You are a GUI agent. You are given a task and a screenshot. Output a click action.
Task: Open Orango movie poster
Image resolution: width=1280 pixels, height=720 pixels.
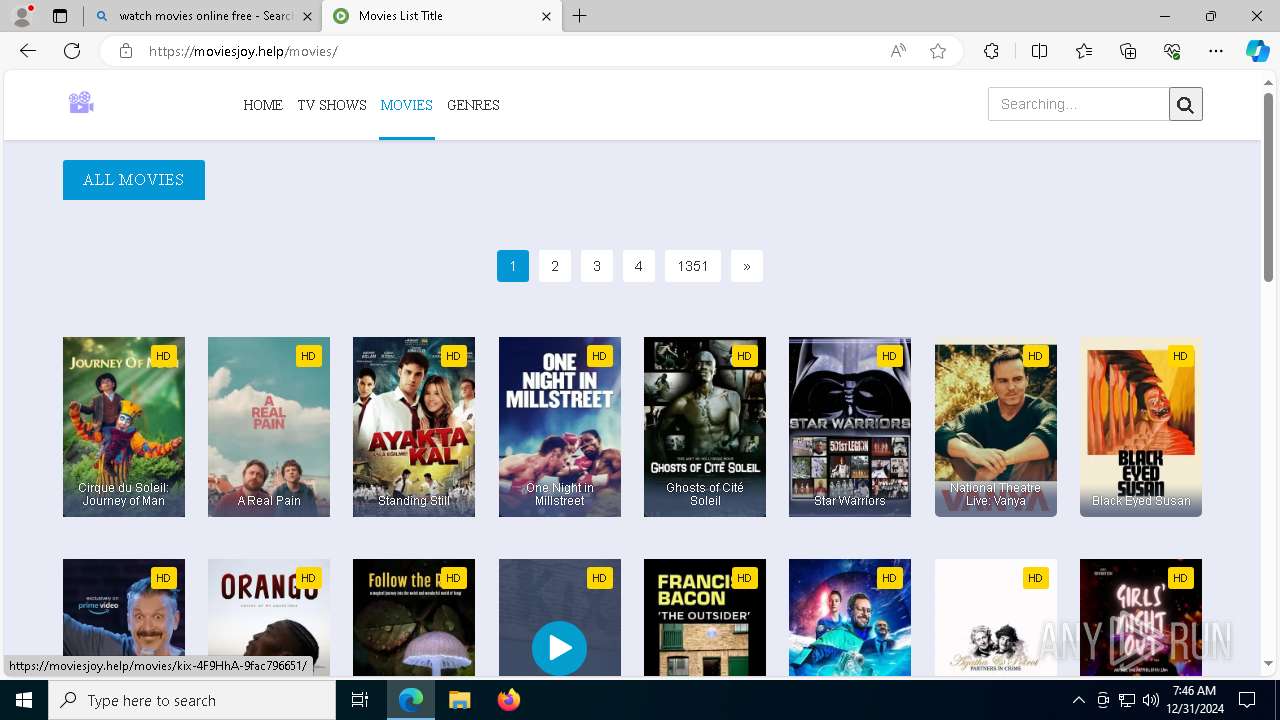click(x=269, y=617)
